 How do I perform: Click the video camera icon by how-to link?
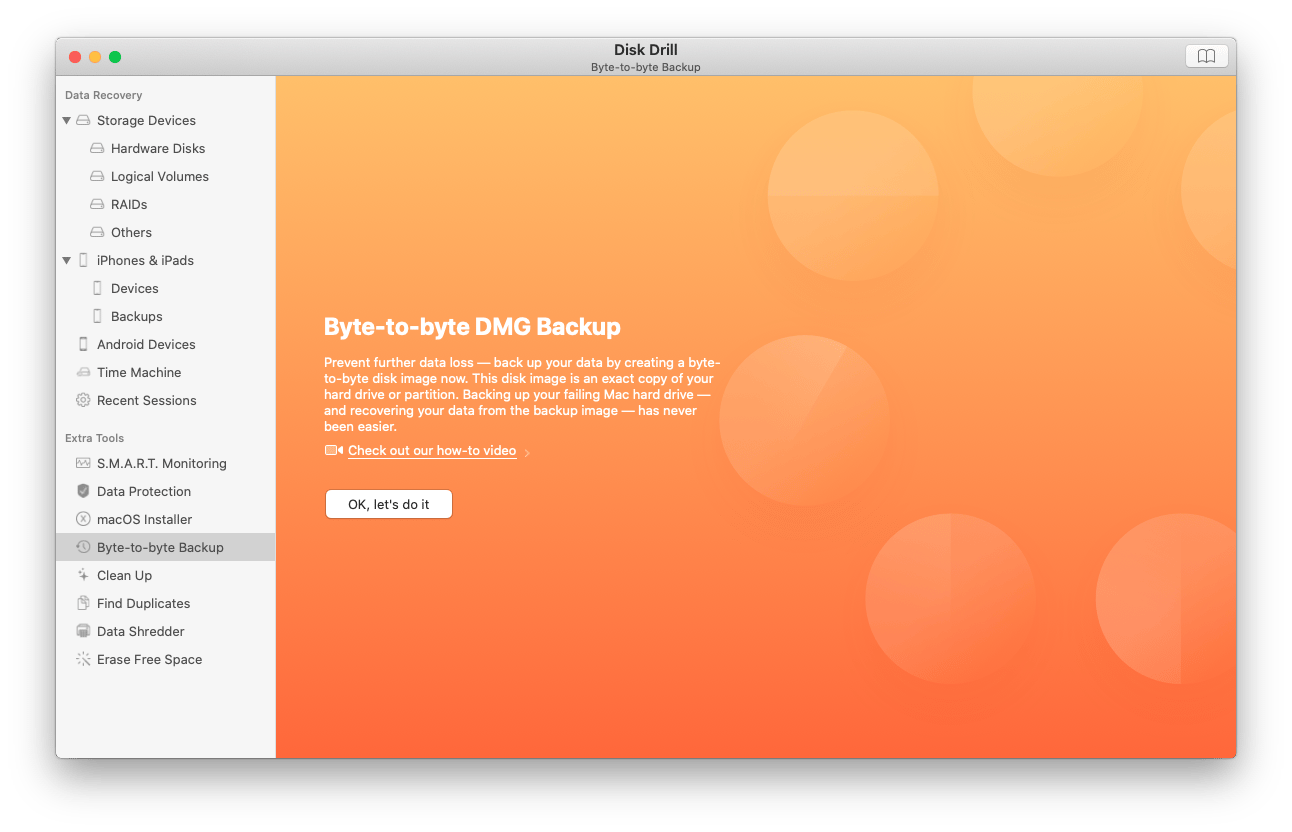(334, 451)
